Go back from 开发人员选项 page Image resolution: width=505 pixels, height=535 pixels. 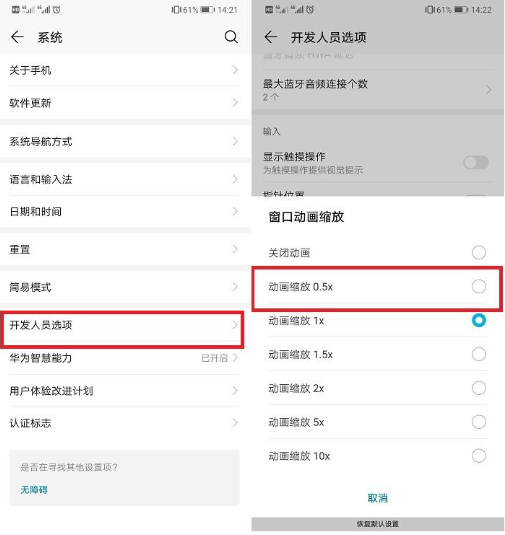click(271, 37)
